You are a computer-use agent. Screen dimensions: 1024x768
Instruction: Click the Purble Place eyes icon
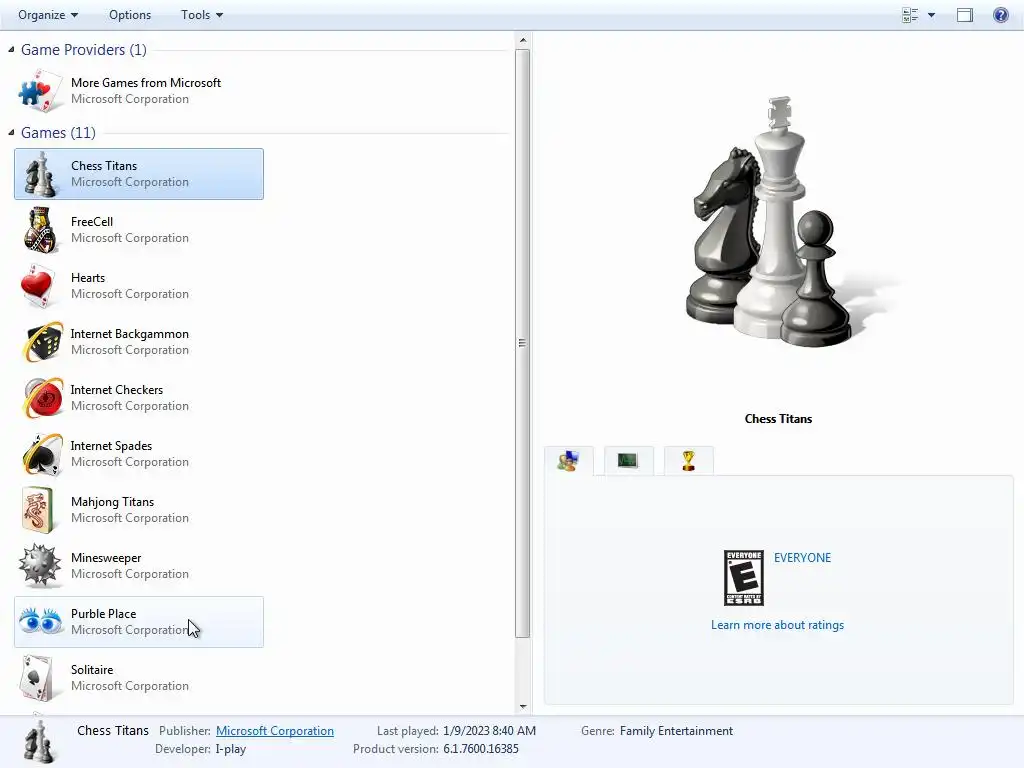click(40, 621)
